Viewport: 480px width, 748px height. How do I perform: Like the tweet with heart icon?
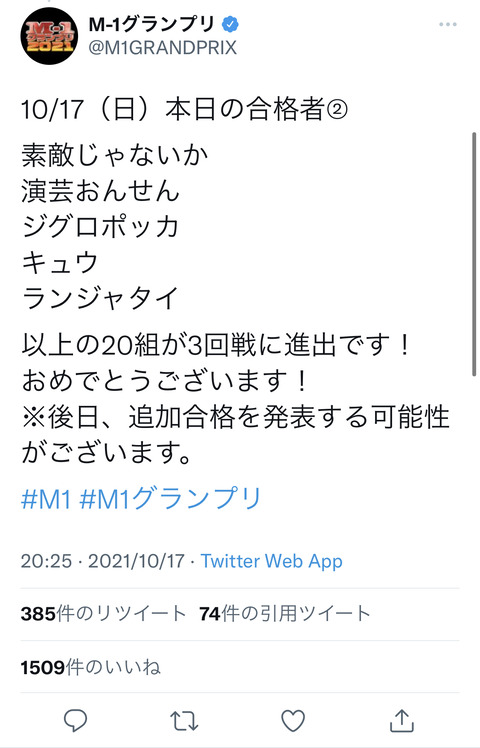coord(292,721)
